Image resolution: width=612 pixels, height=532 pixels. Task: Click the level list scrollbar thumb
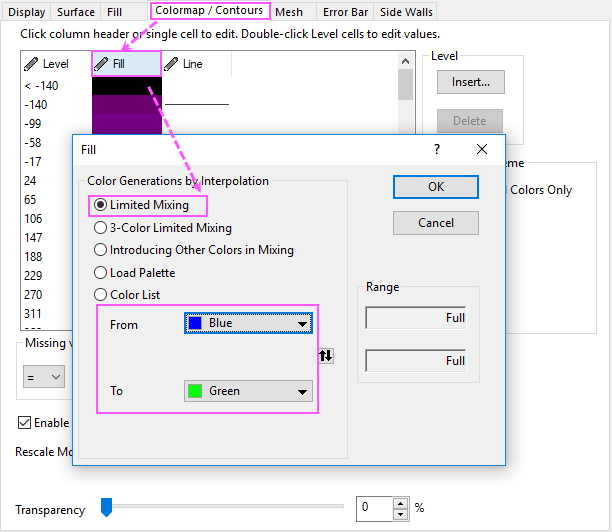(x=406, y=85)
